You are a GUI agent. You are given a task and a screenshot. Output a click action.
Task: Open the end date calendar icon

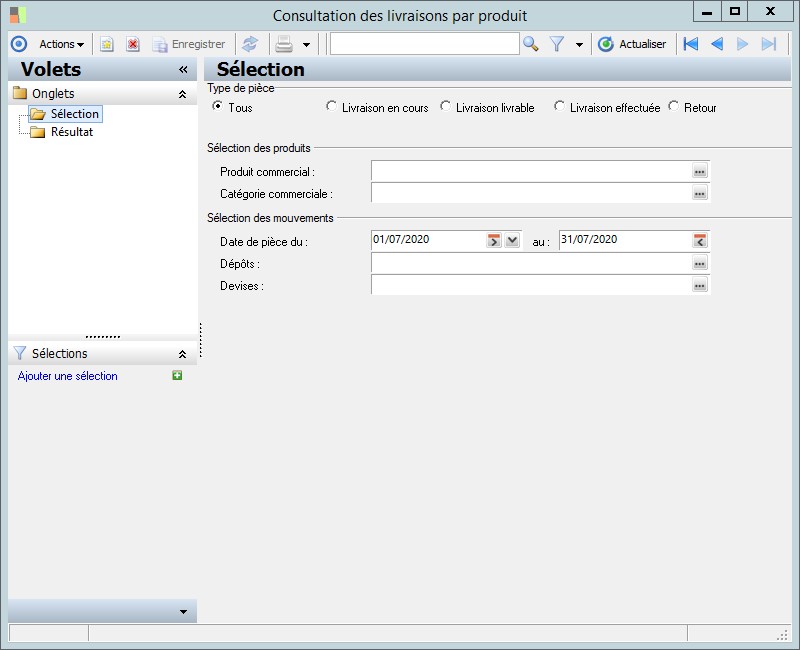(700, 240)
